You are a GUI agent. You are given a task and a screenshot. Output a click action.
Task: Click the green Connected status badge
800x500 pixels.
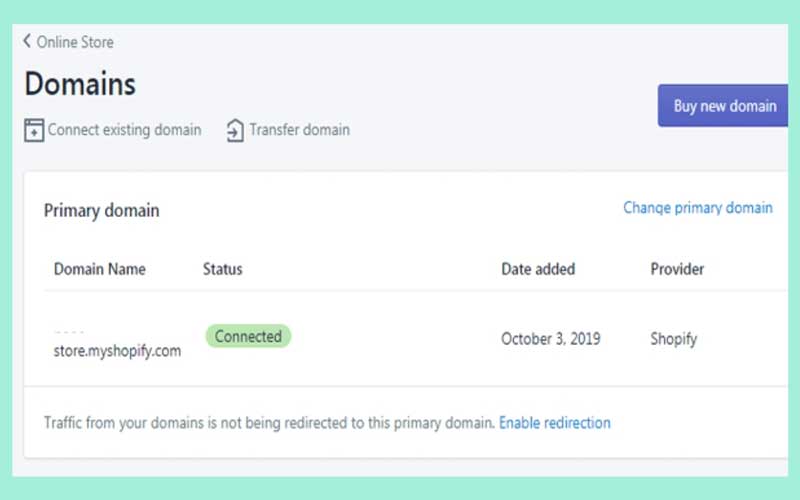tap(248, 337)
